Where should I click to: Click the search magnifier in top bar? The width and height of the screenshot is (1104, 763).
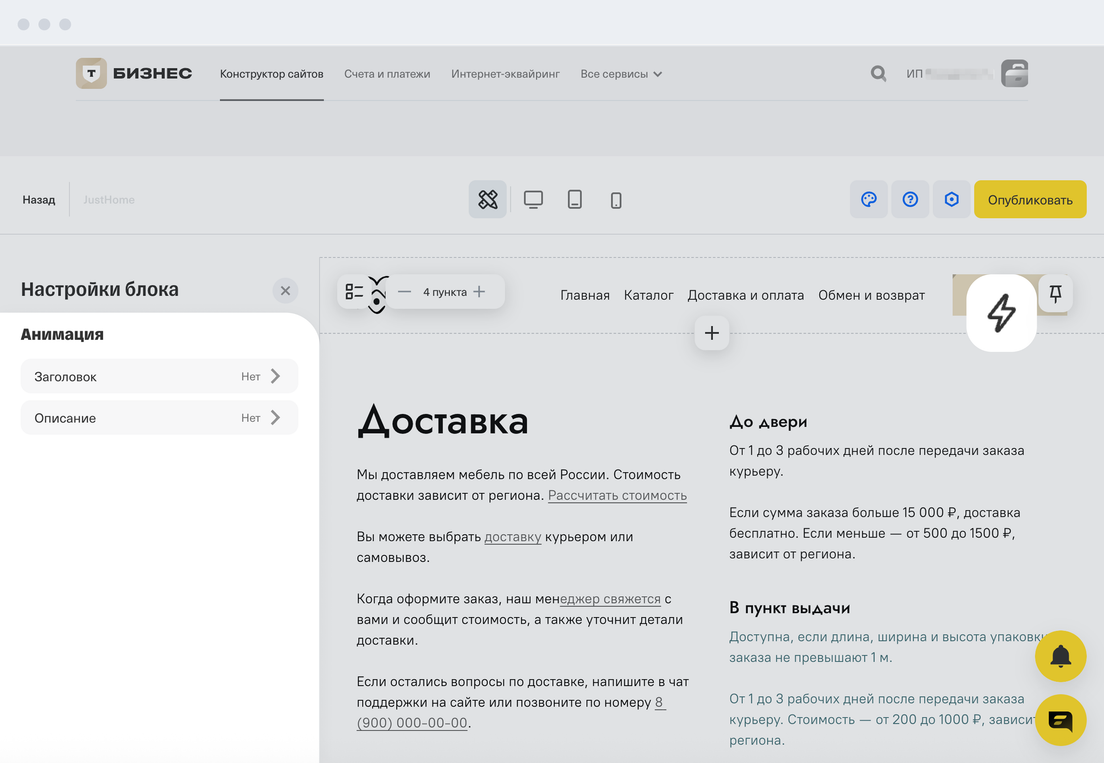coord(878,74)
